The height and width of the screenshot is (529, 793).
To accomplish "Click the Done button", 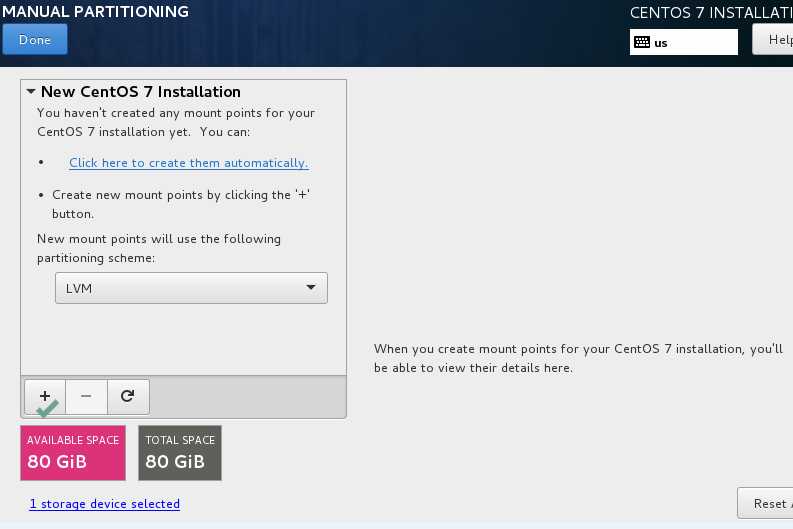I will [35, 39].
